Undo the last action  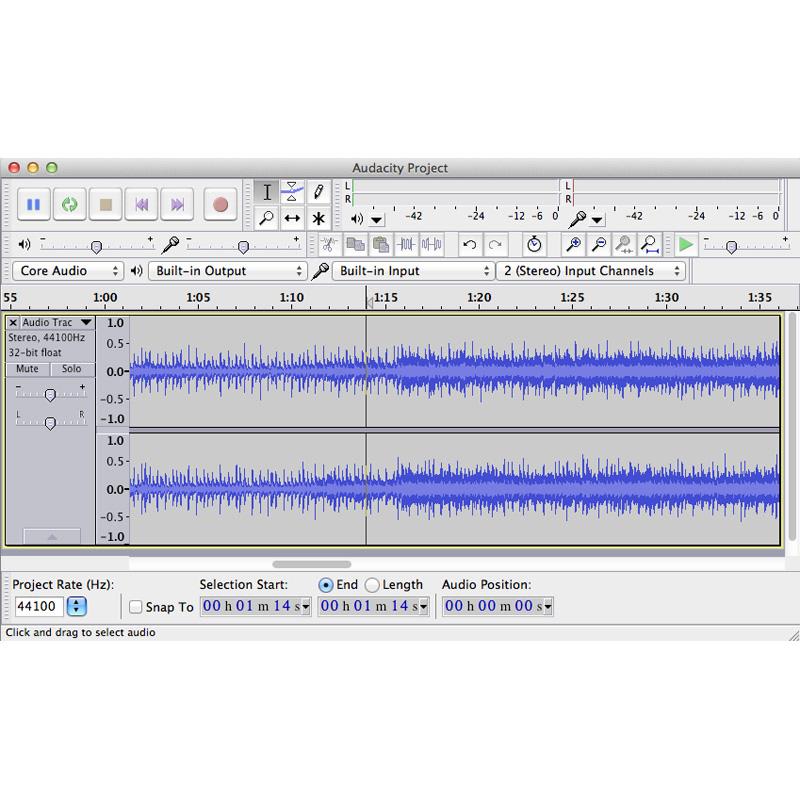pyautogui.click(x=470, y=245)
